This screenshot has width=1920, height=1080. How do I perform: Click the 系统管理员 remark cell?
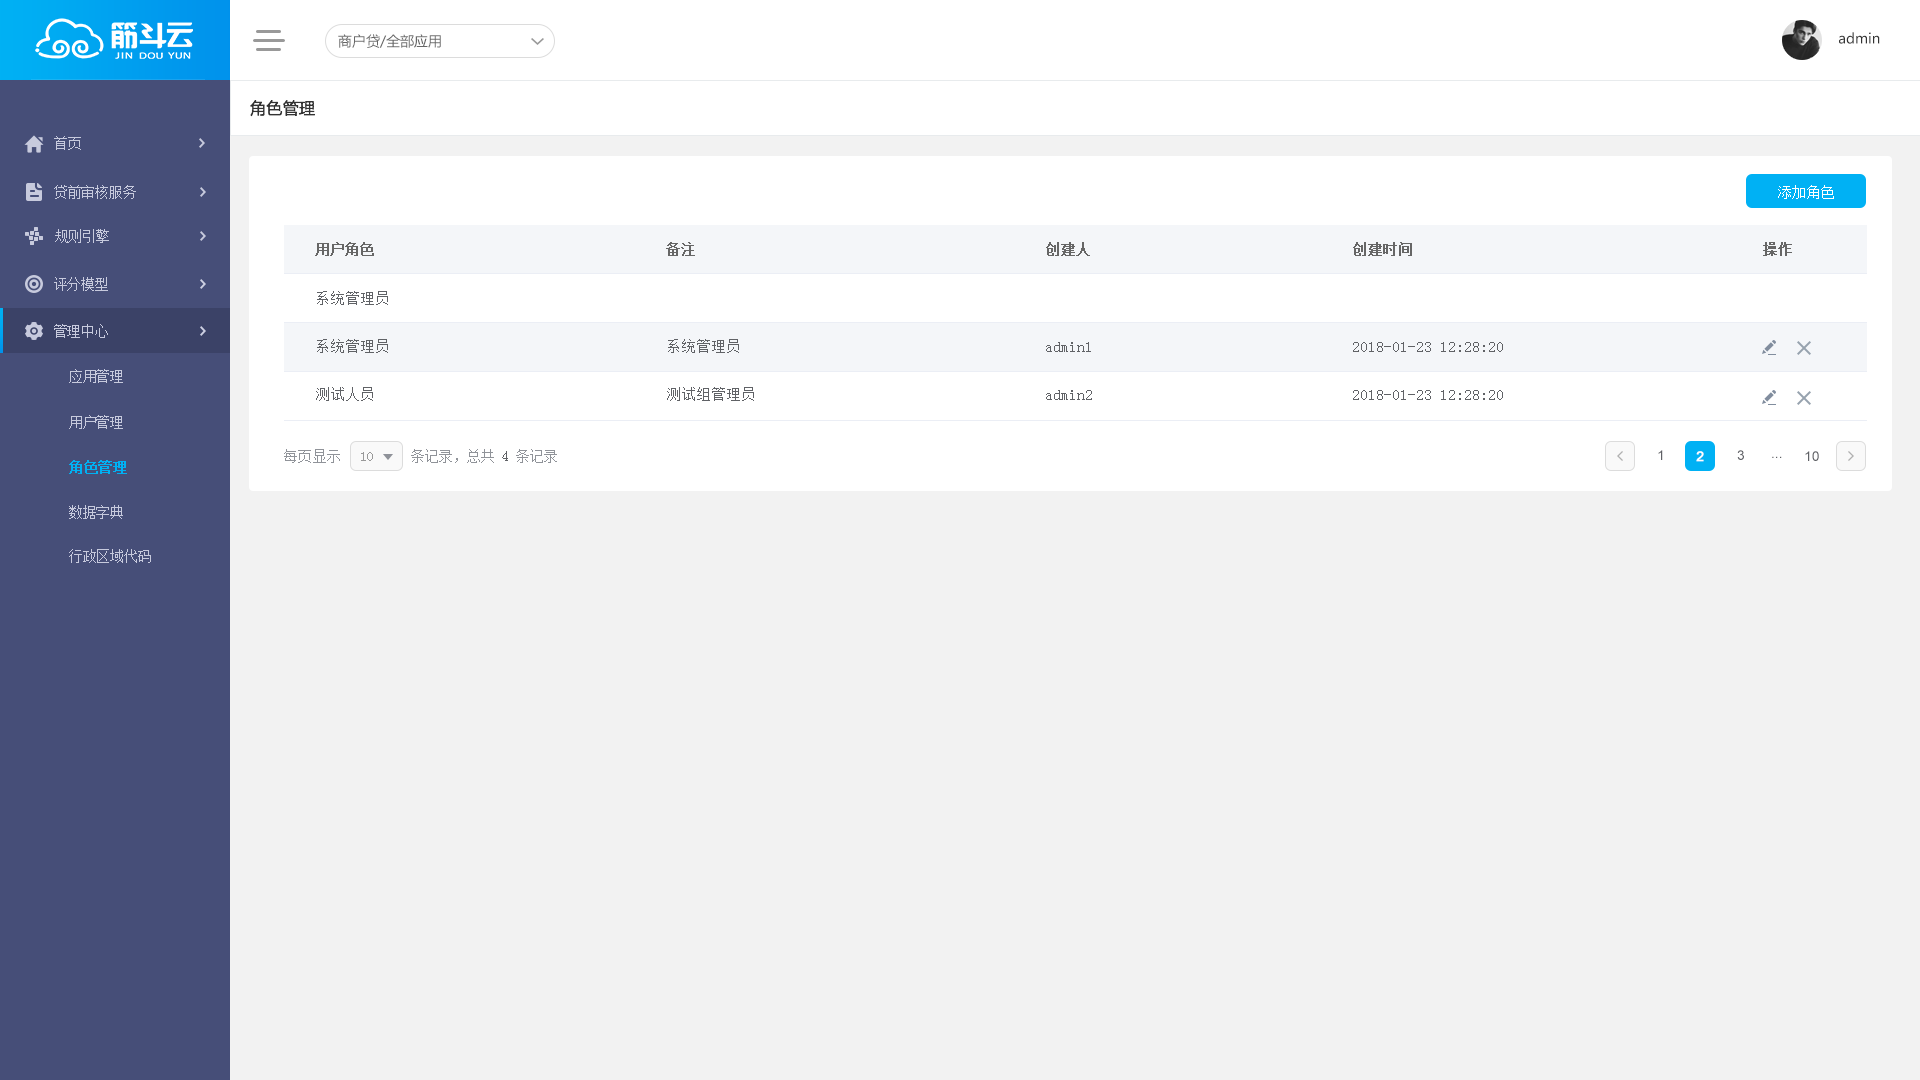(703, 347)
